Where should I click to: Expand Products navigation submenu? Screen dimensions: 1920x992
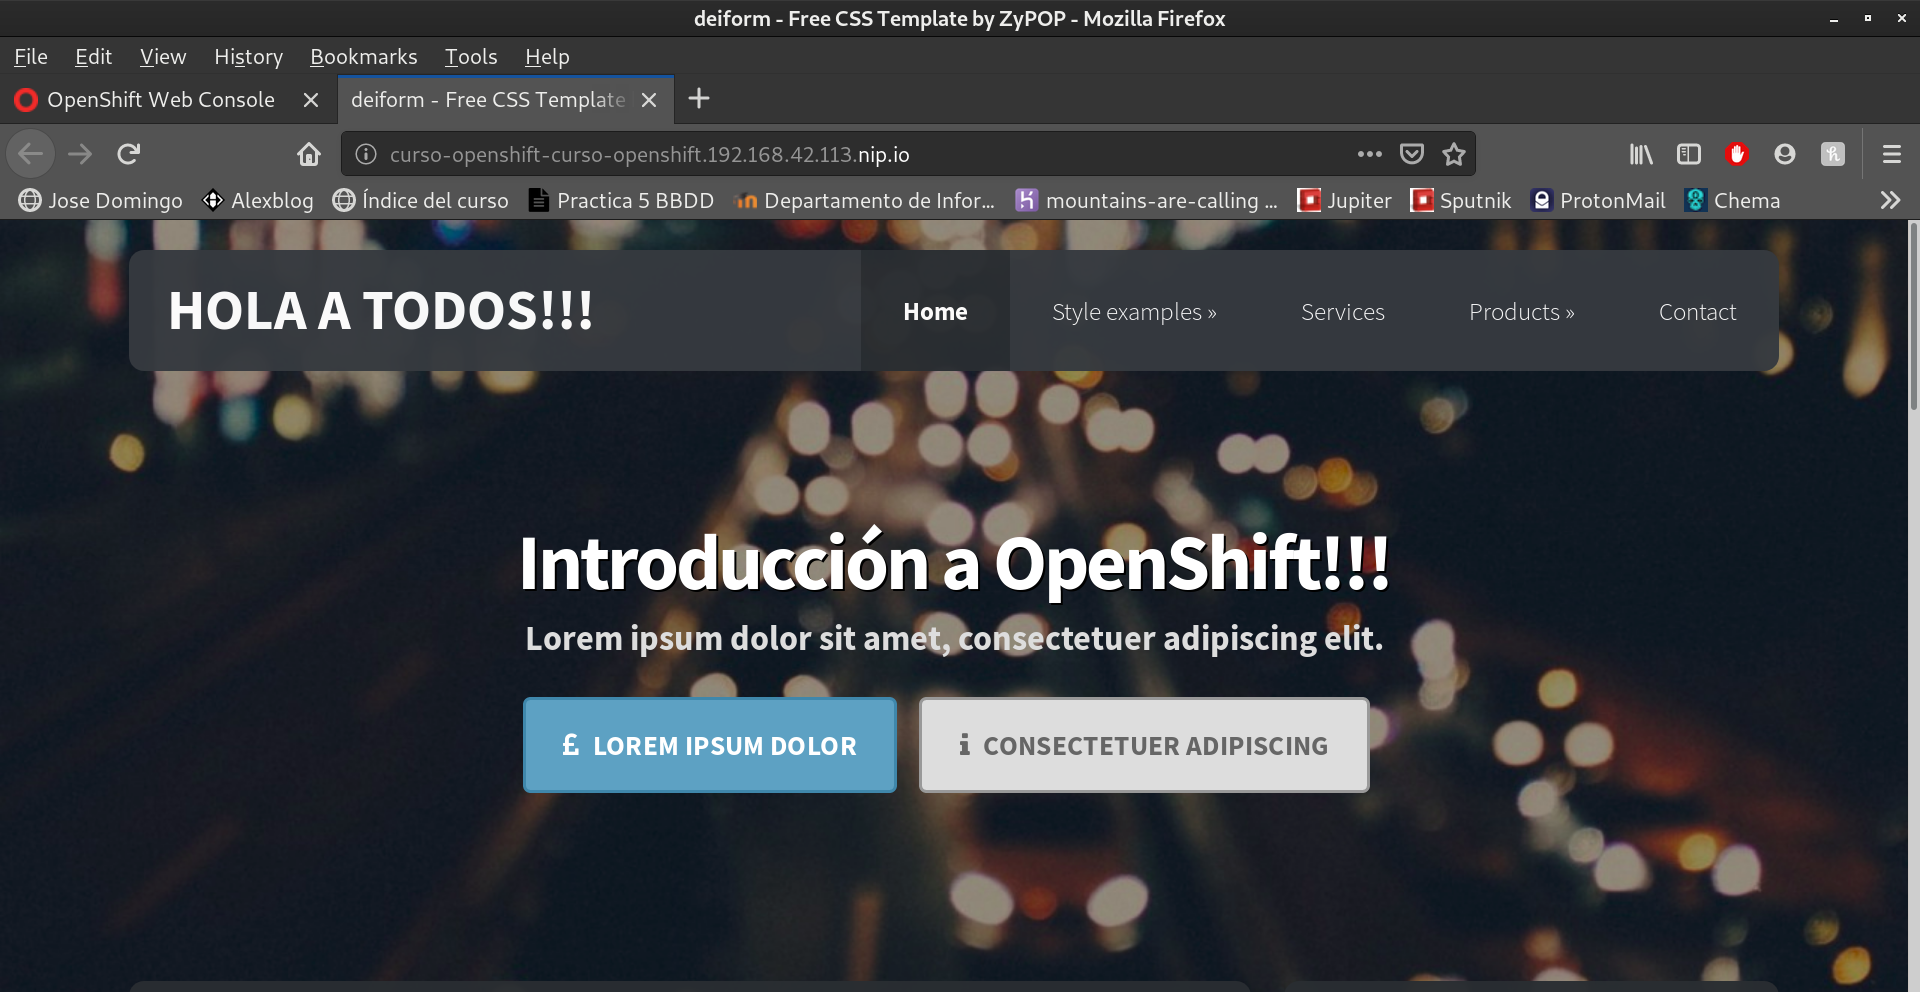[x=1521, y=312]
